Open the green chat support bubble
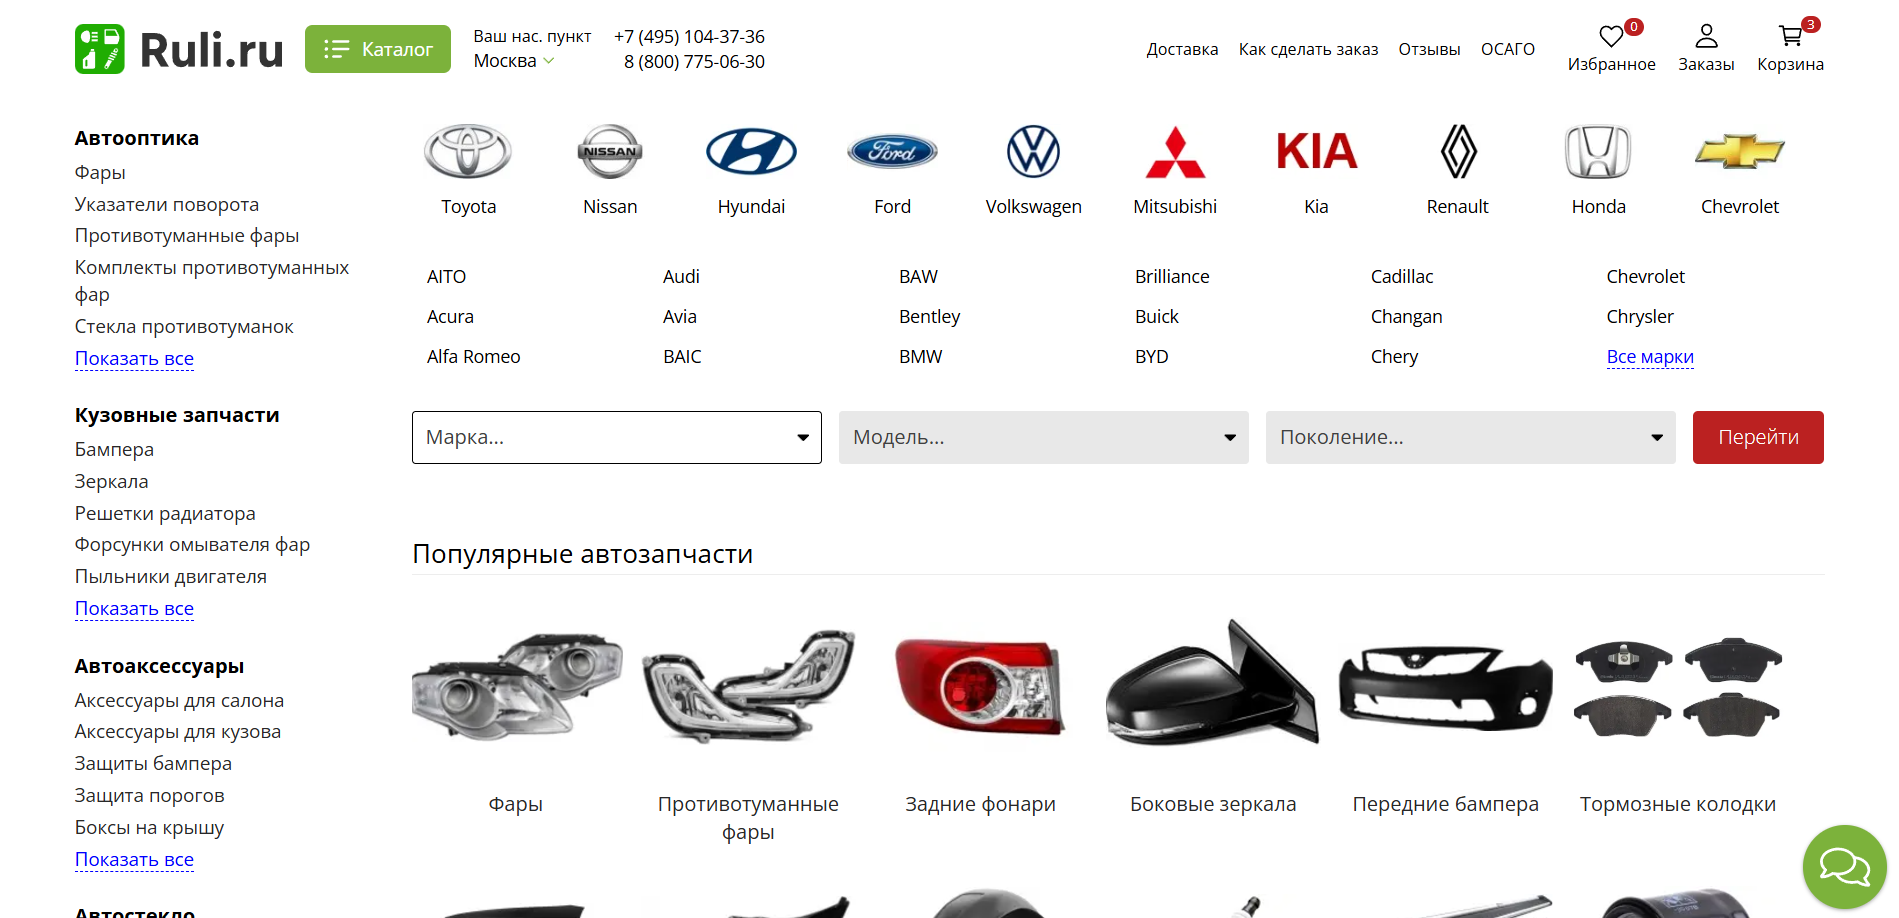1899x918 pixels. click(x=1844, y=866)
